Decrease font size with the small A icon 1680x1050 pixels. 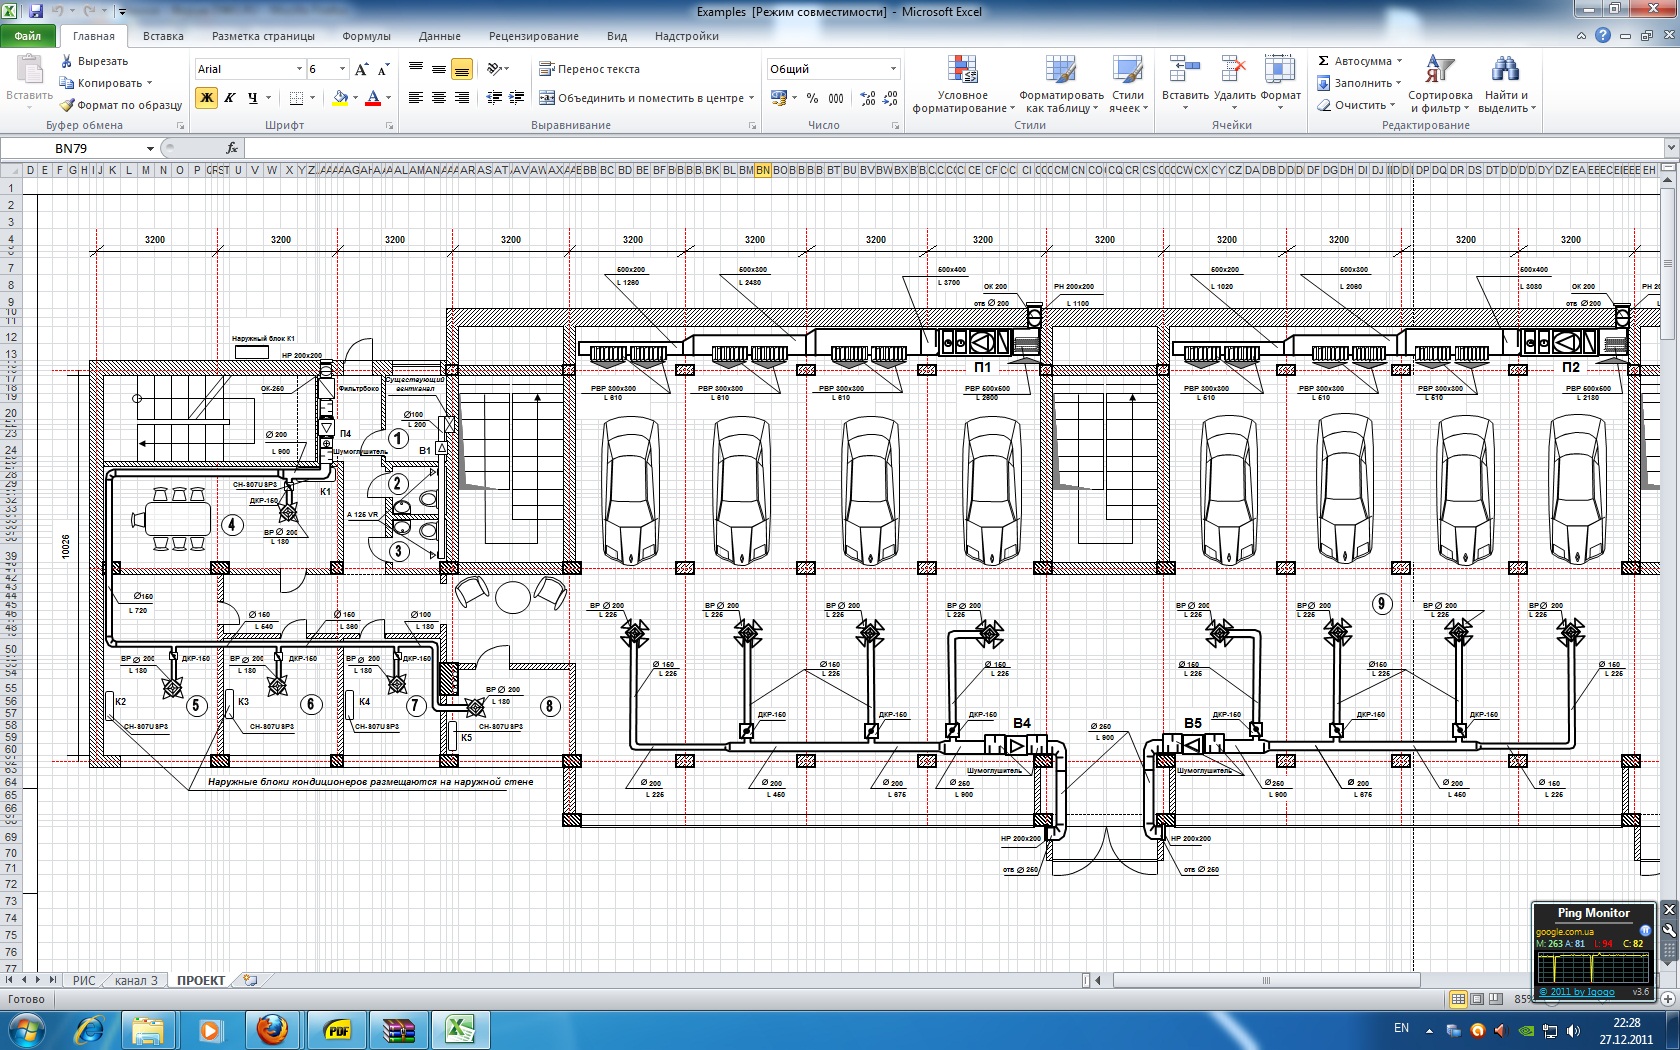[x=382, y=69]
